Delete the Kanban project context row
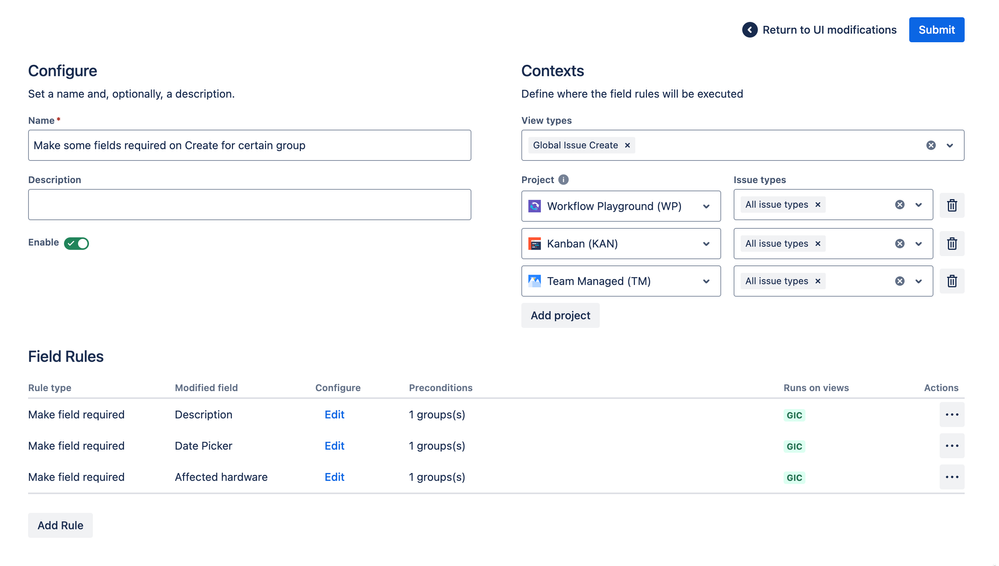 [x=951, y=244]
